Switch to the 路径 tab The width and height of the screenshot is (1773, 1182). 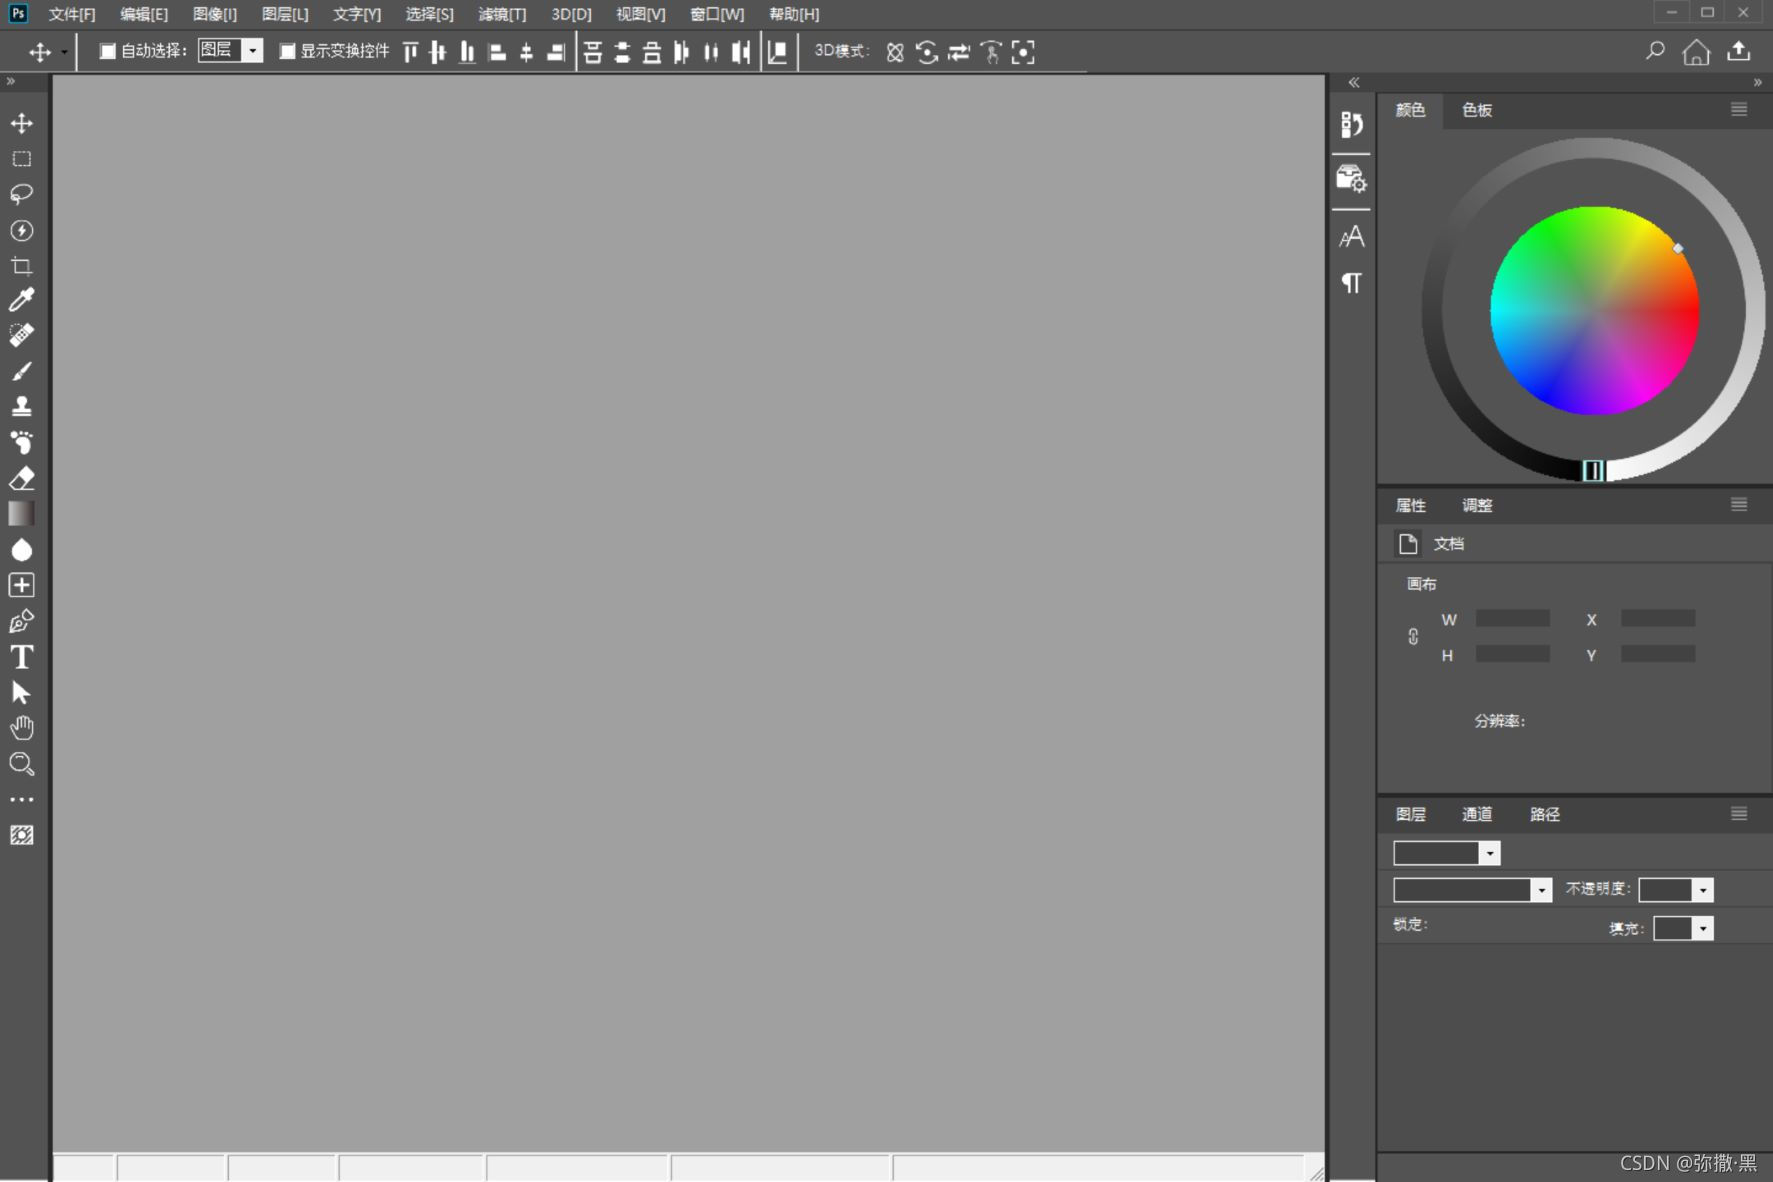[1545, 814]
